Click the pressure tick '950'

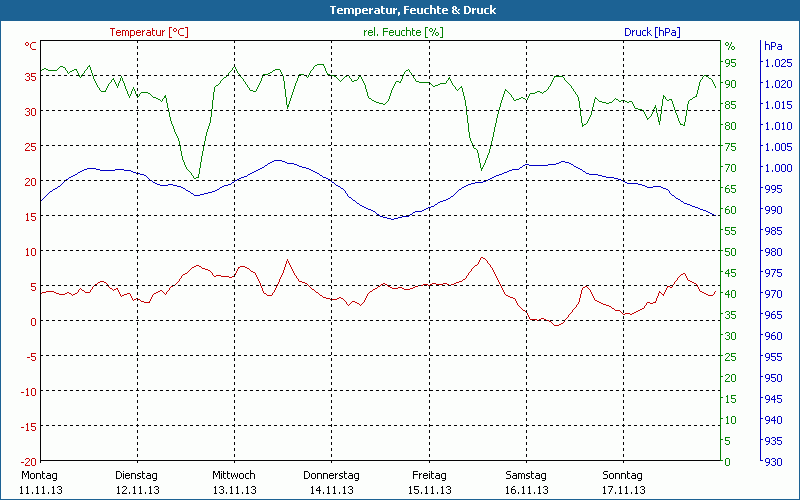coord(773,378)
